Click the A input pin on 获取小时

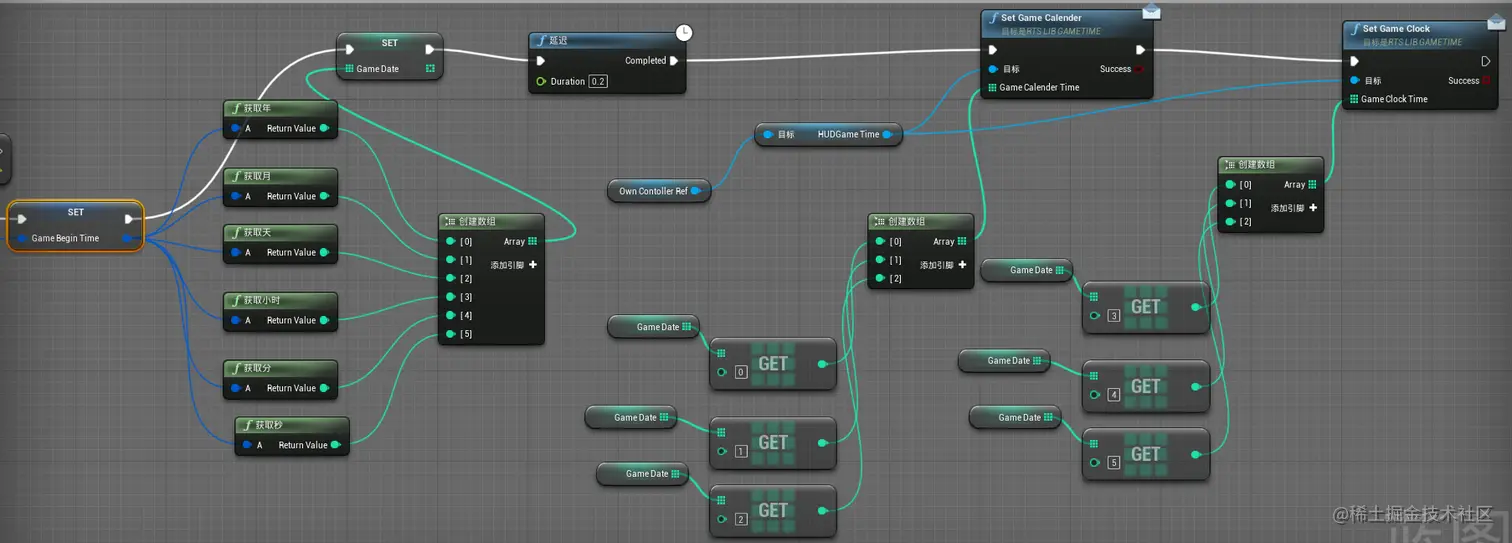tap(236, 320)
